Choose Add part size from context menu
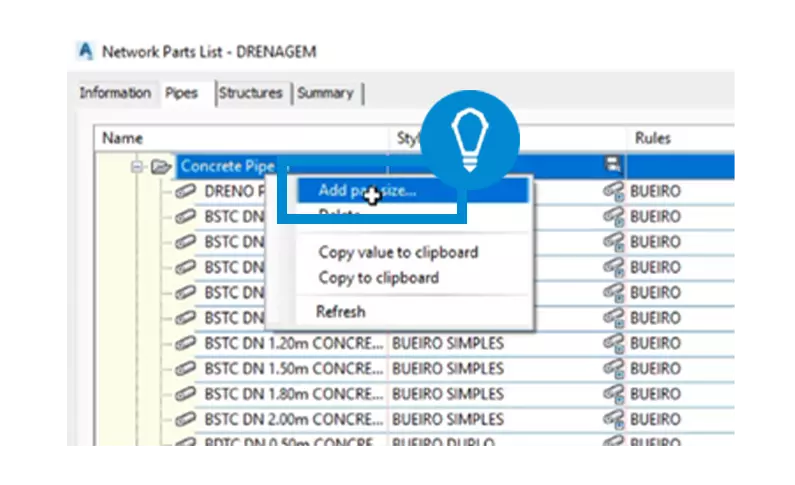 click(413, 191)
